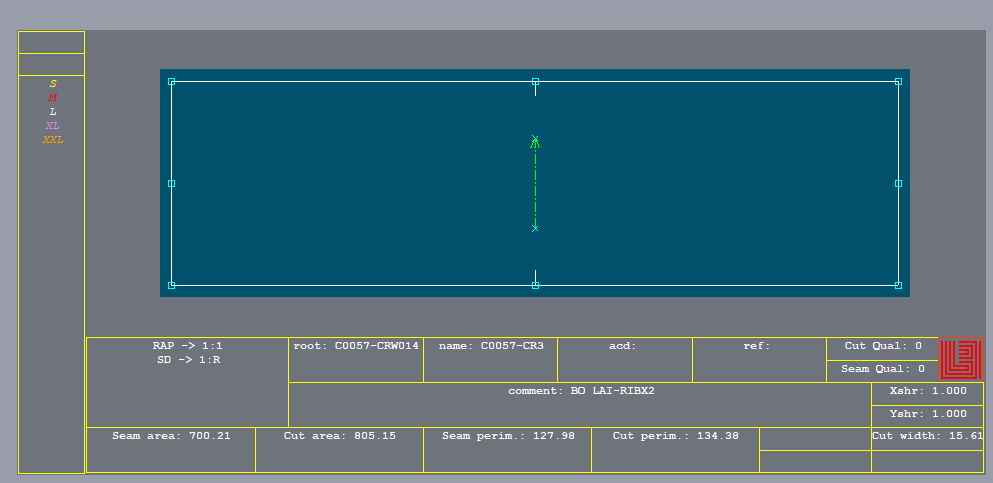Select the lower grain line end marker
The width and height of the screenshot is (993, 483).
click(535, 228)
